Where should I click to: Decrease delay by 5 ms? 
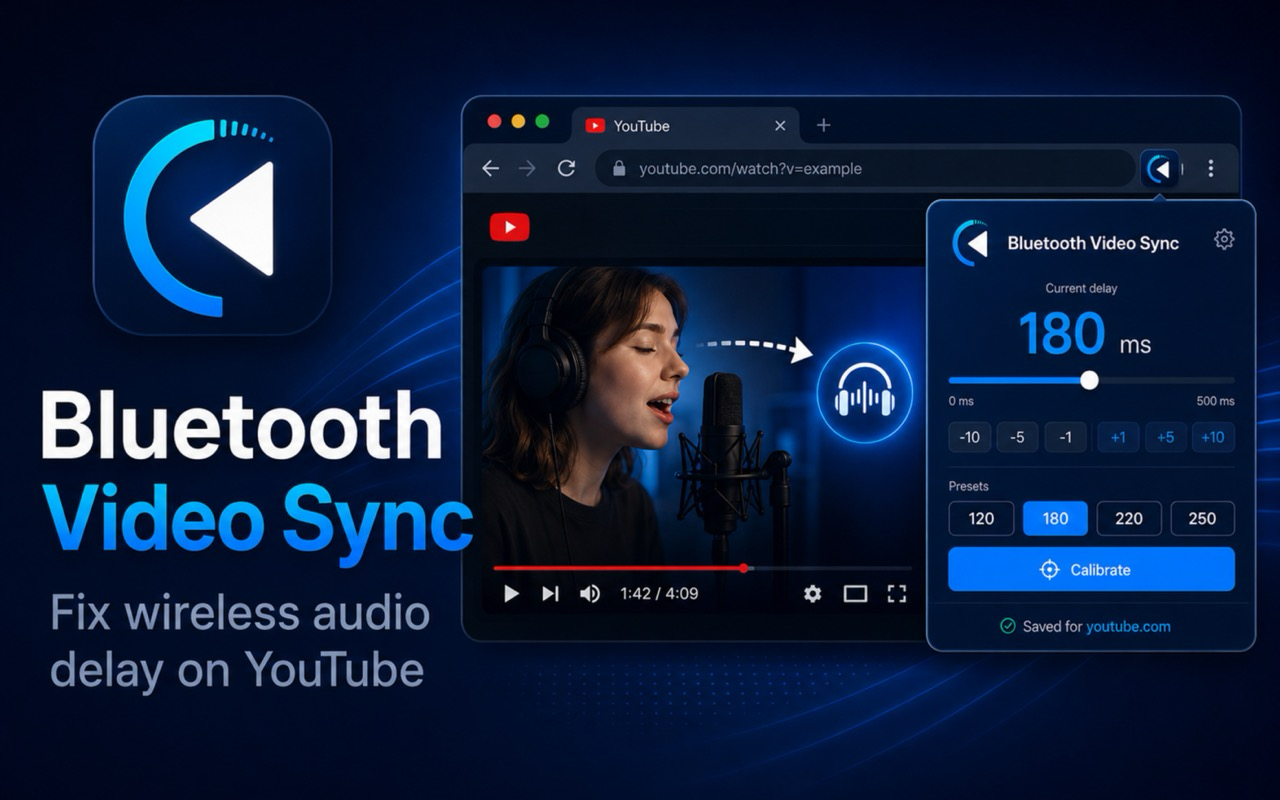click(1017, 437)
